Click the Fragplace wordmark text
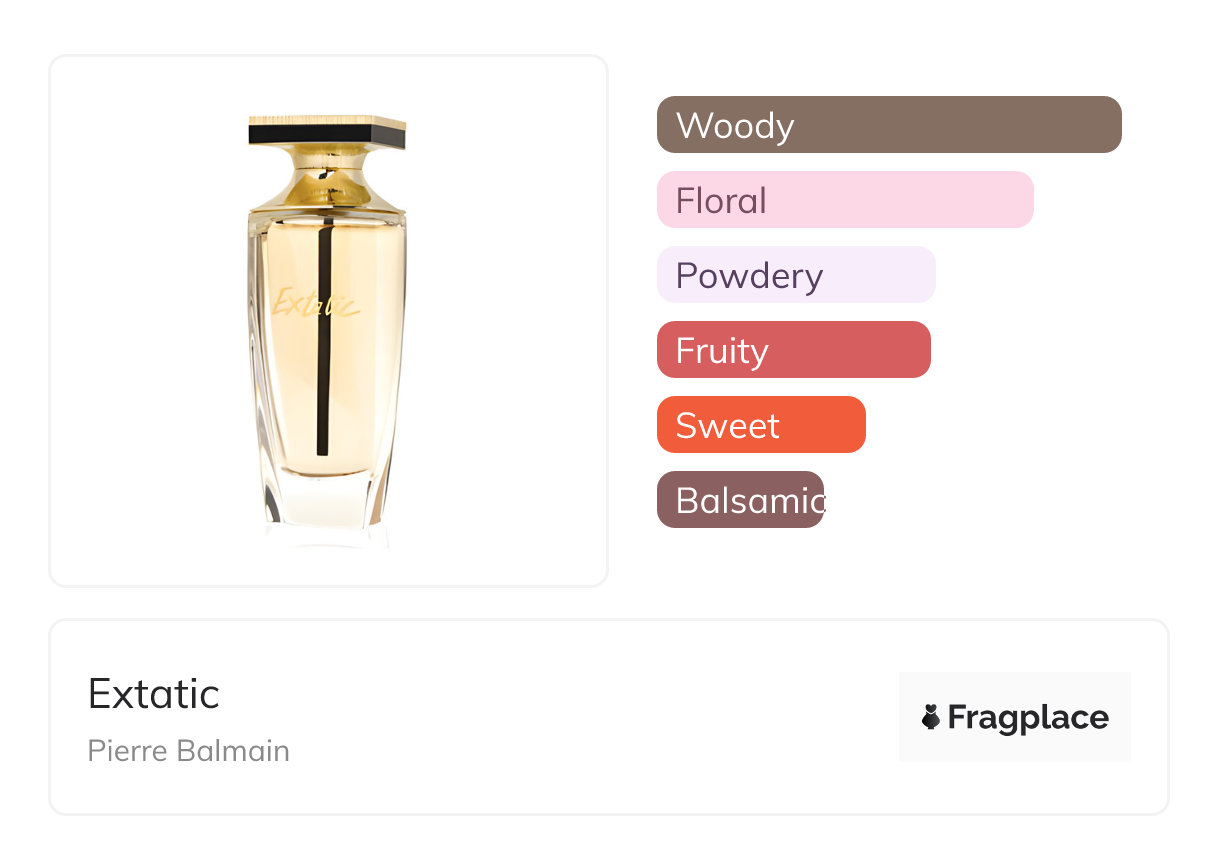Screen dimensions: 1218x864 [x=1028, y=717]
